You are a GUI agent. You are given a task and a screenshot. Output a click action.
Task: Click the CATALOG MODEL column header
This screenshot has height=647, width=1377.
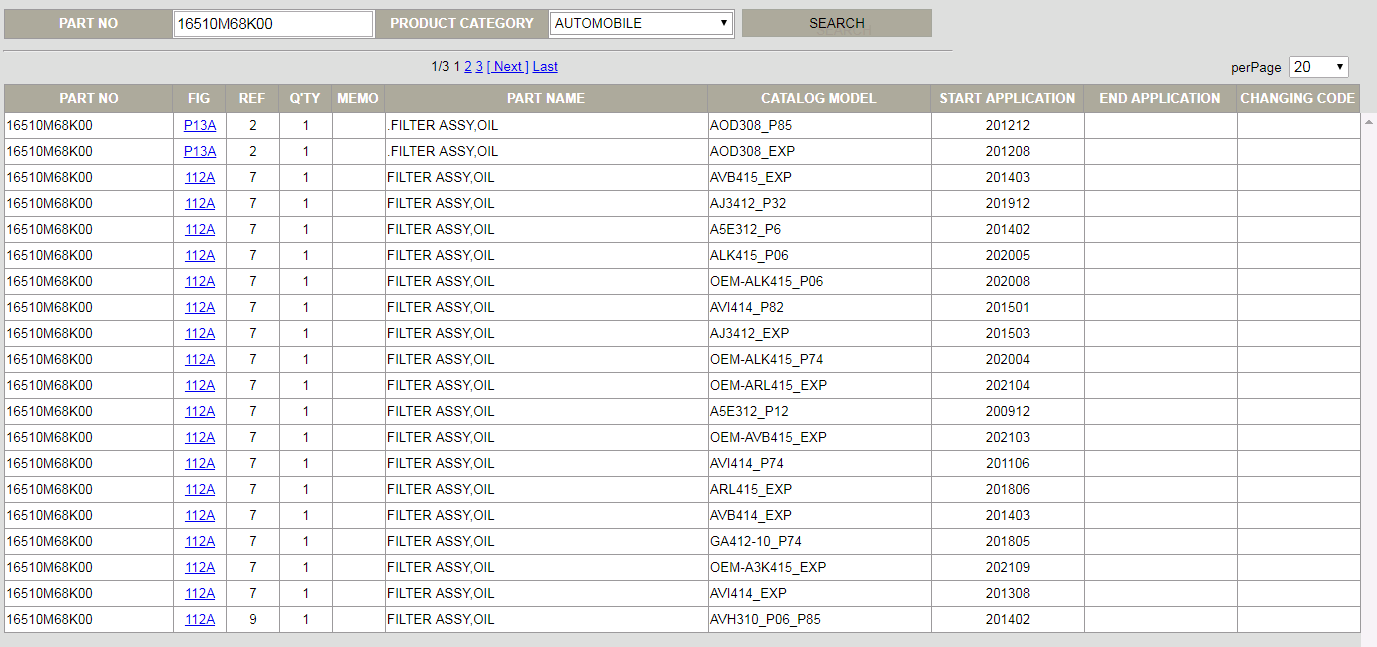(818, 98)
